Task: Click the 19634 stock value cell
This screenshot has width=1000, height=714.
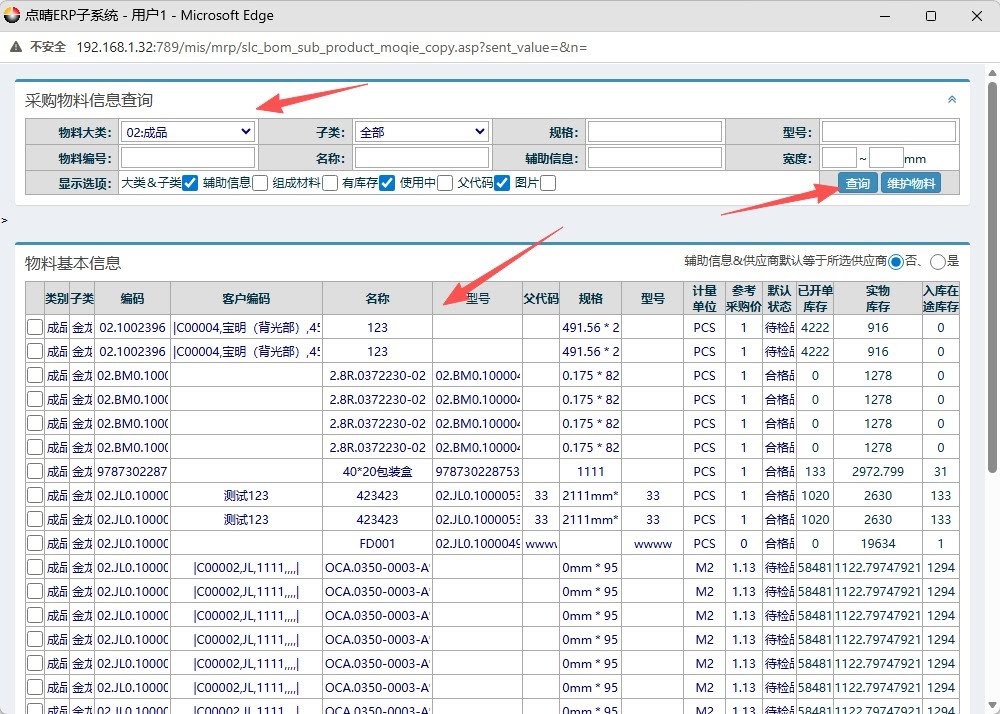Action: pyautogui.click(x=878, y=544)
